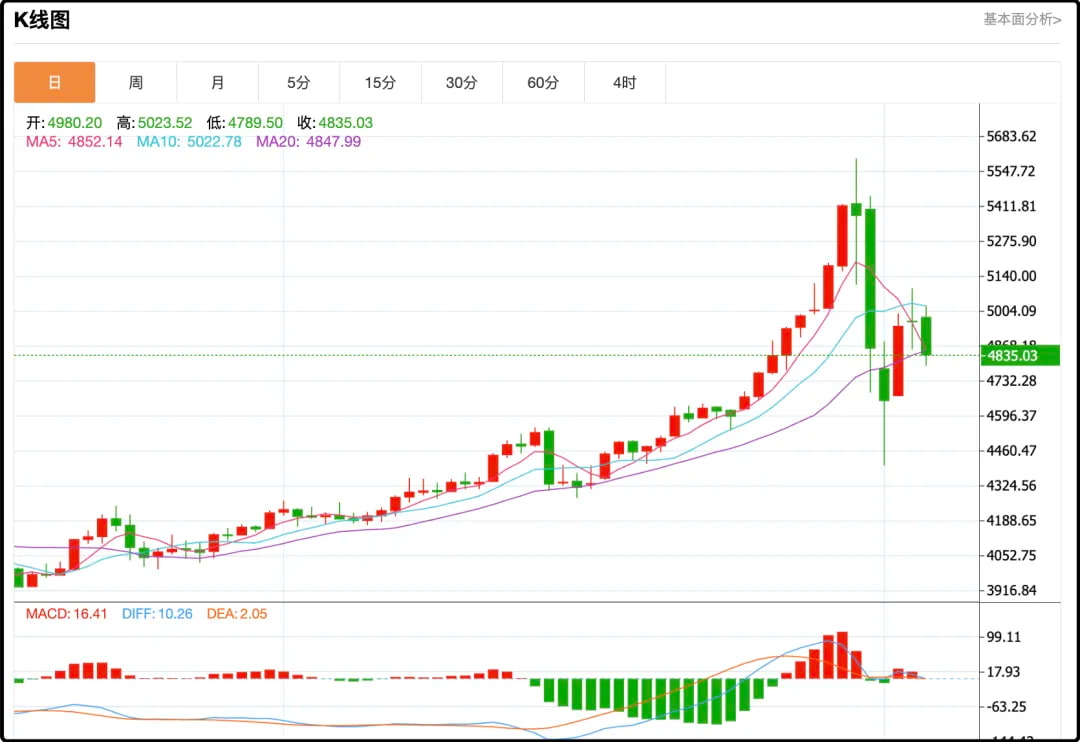
Task: Click the MACD value label
Action: [66, 614]
